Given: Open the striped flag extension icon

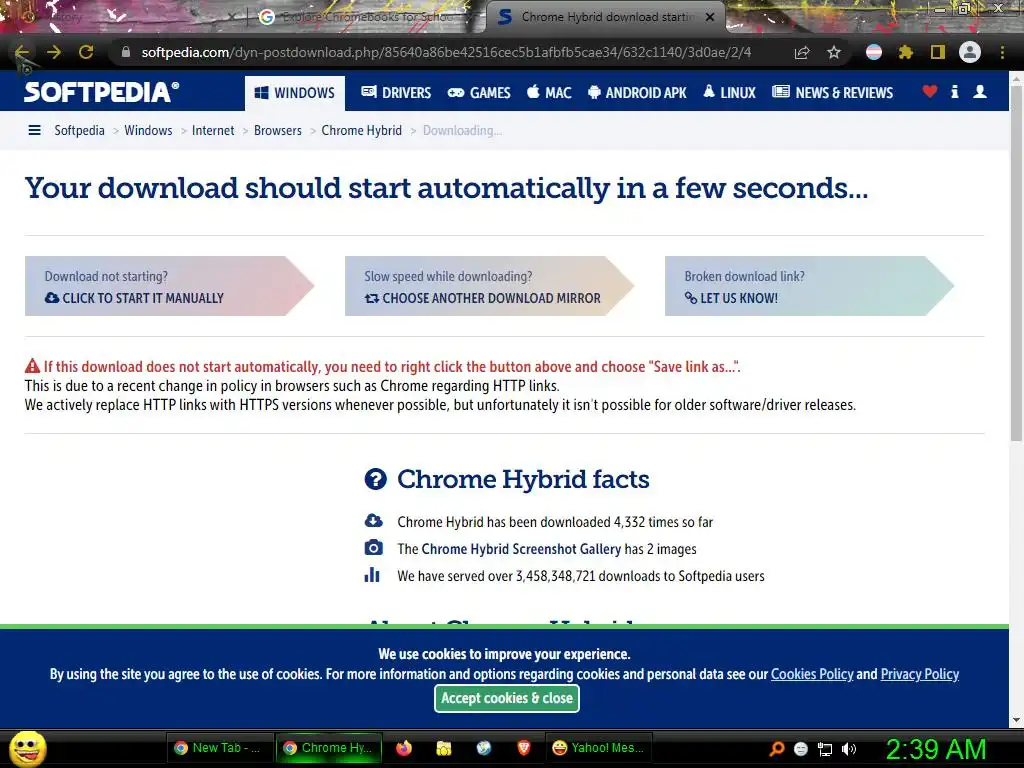Looking at the screenshot, I should pos(874,52).
